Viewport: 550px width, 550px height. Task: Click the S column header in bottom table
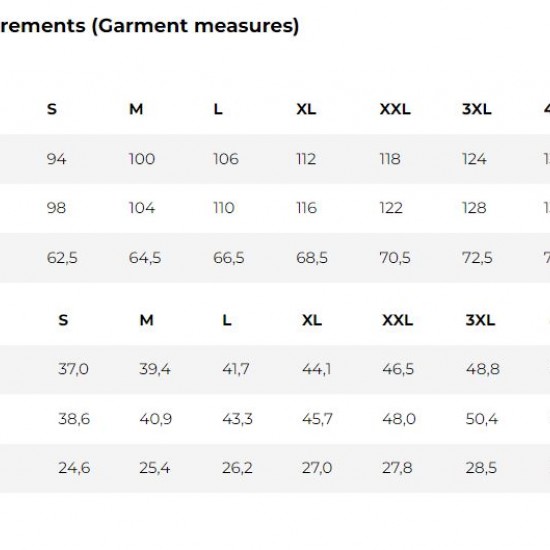click(63, 320)
